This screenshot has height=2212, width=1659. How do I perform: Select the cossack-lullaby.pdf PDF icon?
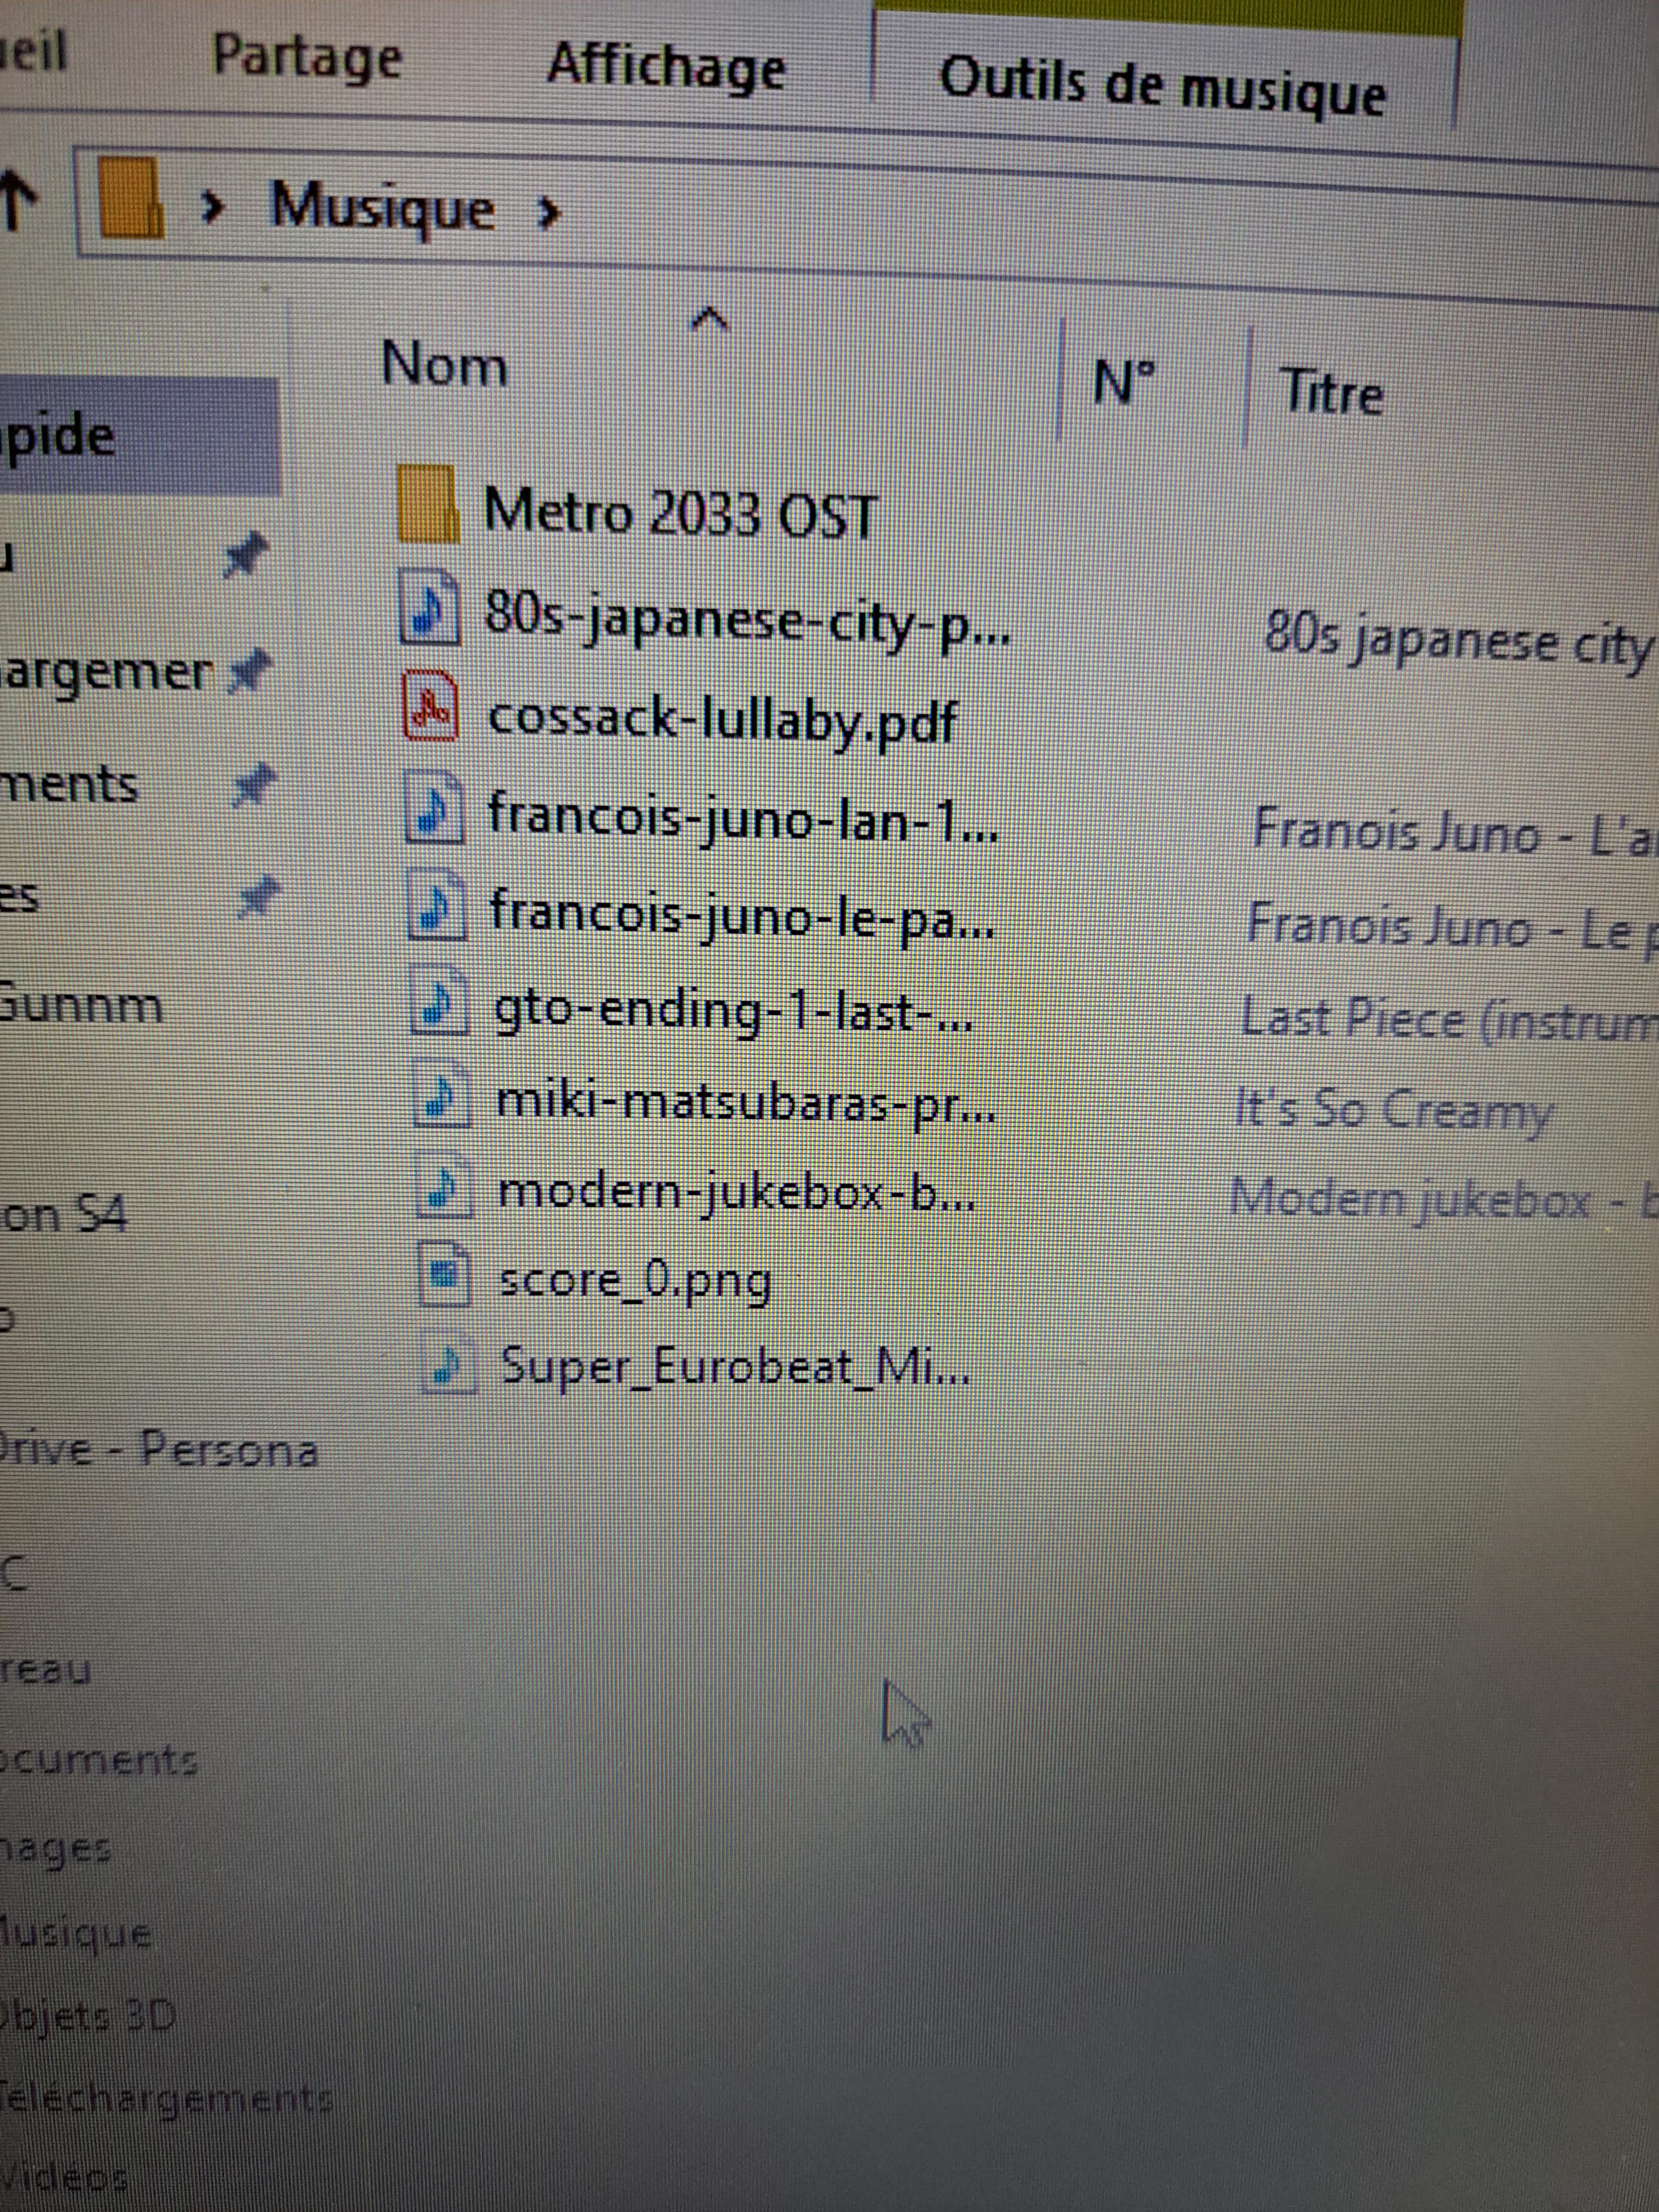431,705
